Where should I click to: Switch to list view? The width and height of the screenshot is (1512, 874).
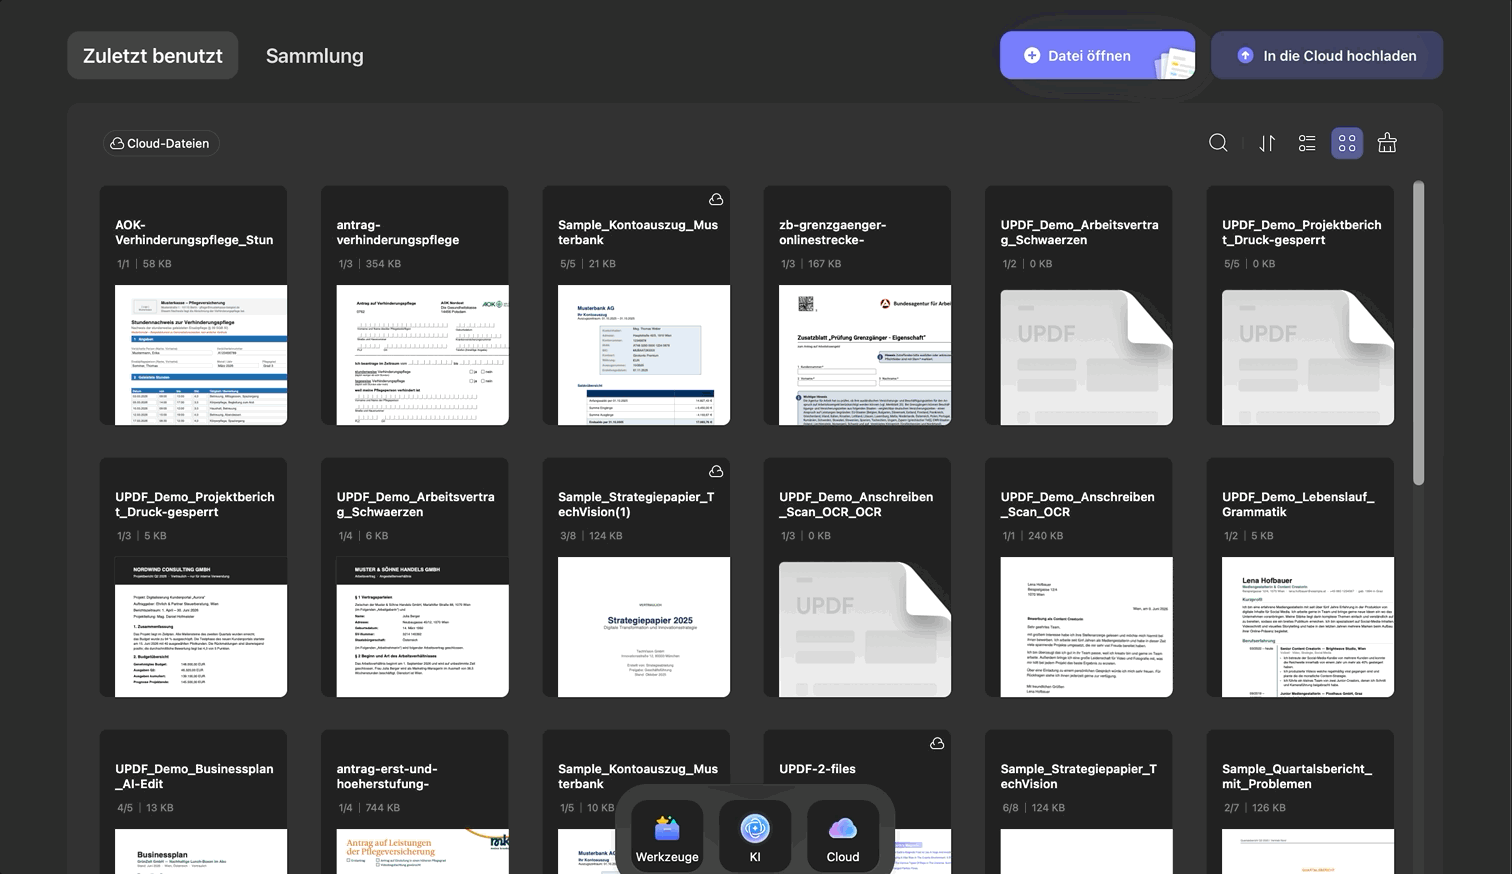pos(1307,143)
